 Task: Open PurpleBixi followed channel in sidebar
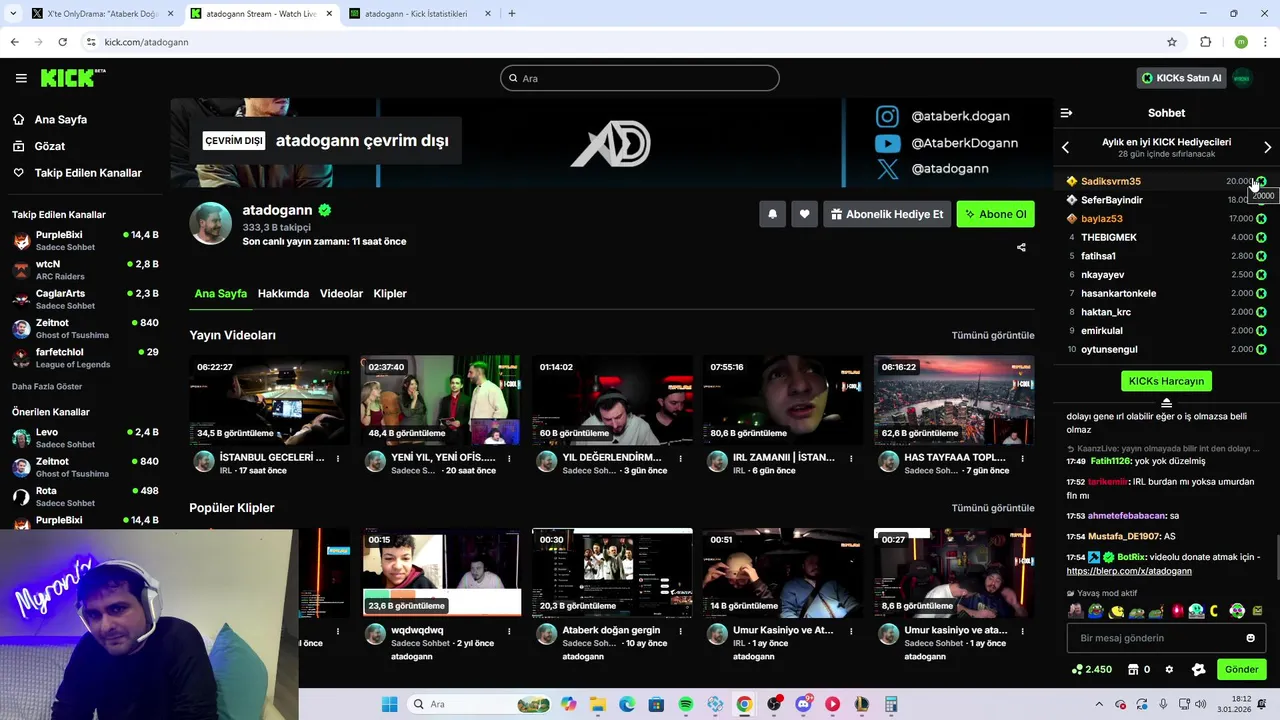point(85,241)
